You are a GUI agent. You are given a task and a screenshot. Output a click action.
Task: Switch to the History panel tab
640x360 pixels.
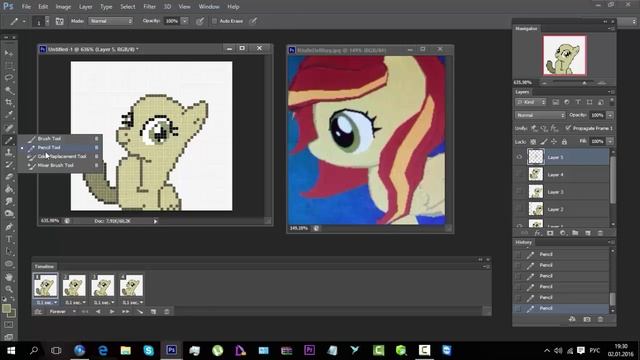tap(524, 242)
